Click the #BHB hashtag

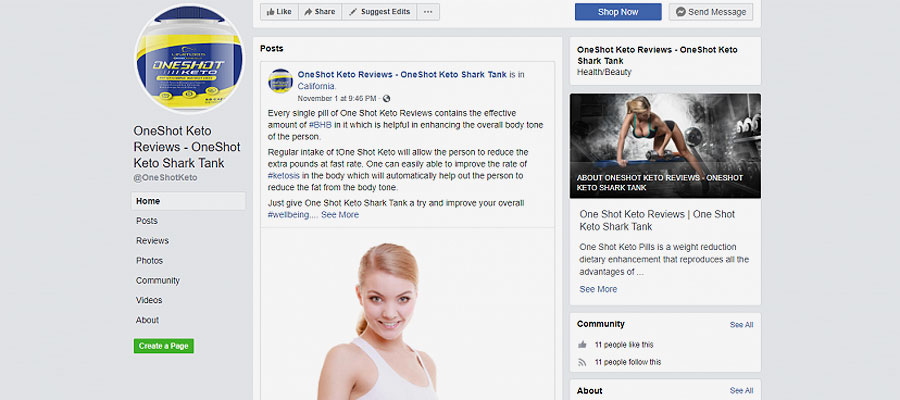[x=320, y=125]
